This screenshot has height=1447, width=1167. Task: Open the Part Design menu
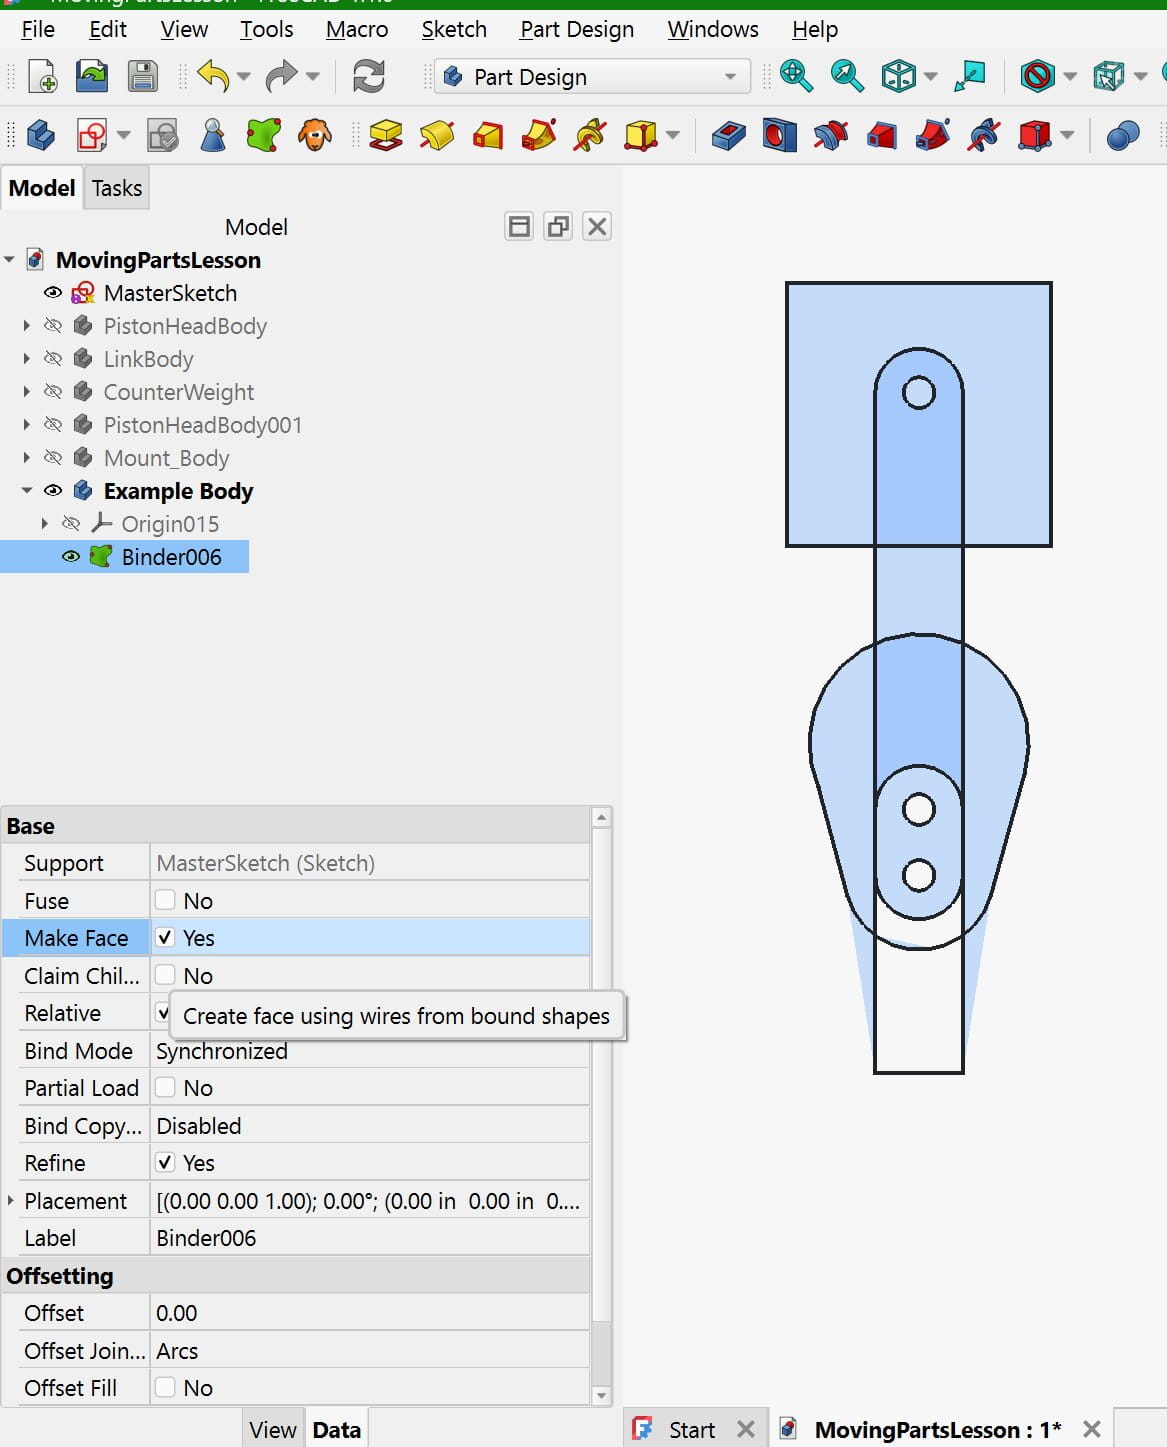[x=577, y=29]
